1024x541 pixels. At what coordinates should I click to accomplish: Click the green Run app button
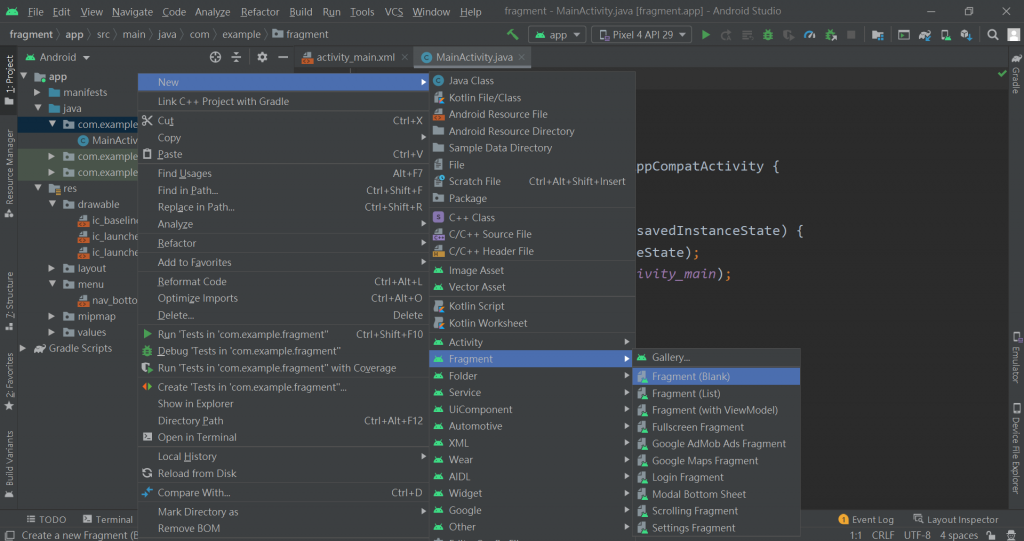pos(706,34)
